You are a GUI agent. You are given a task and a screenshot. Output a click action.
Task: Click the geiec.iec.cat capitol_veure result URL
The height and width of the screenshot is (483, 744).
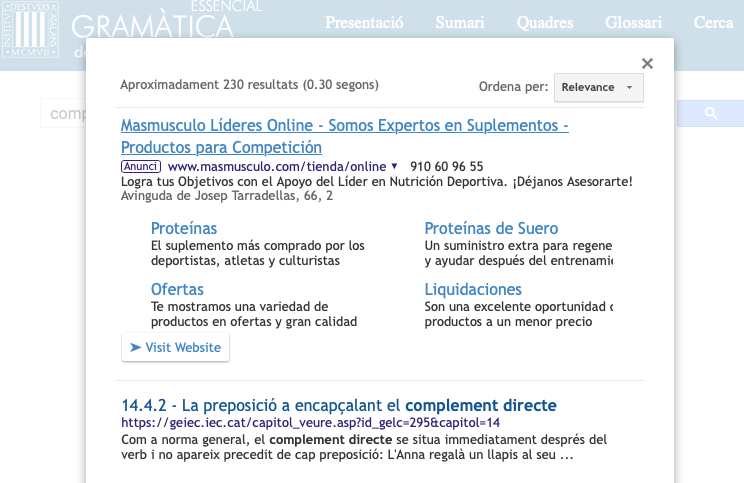pos(310,422)
